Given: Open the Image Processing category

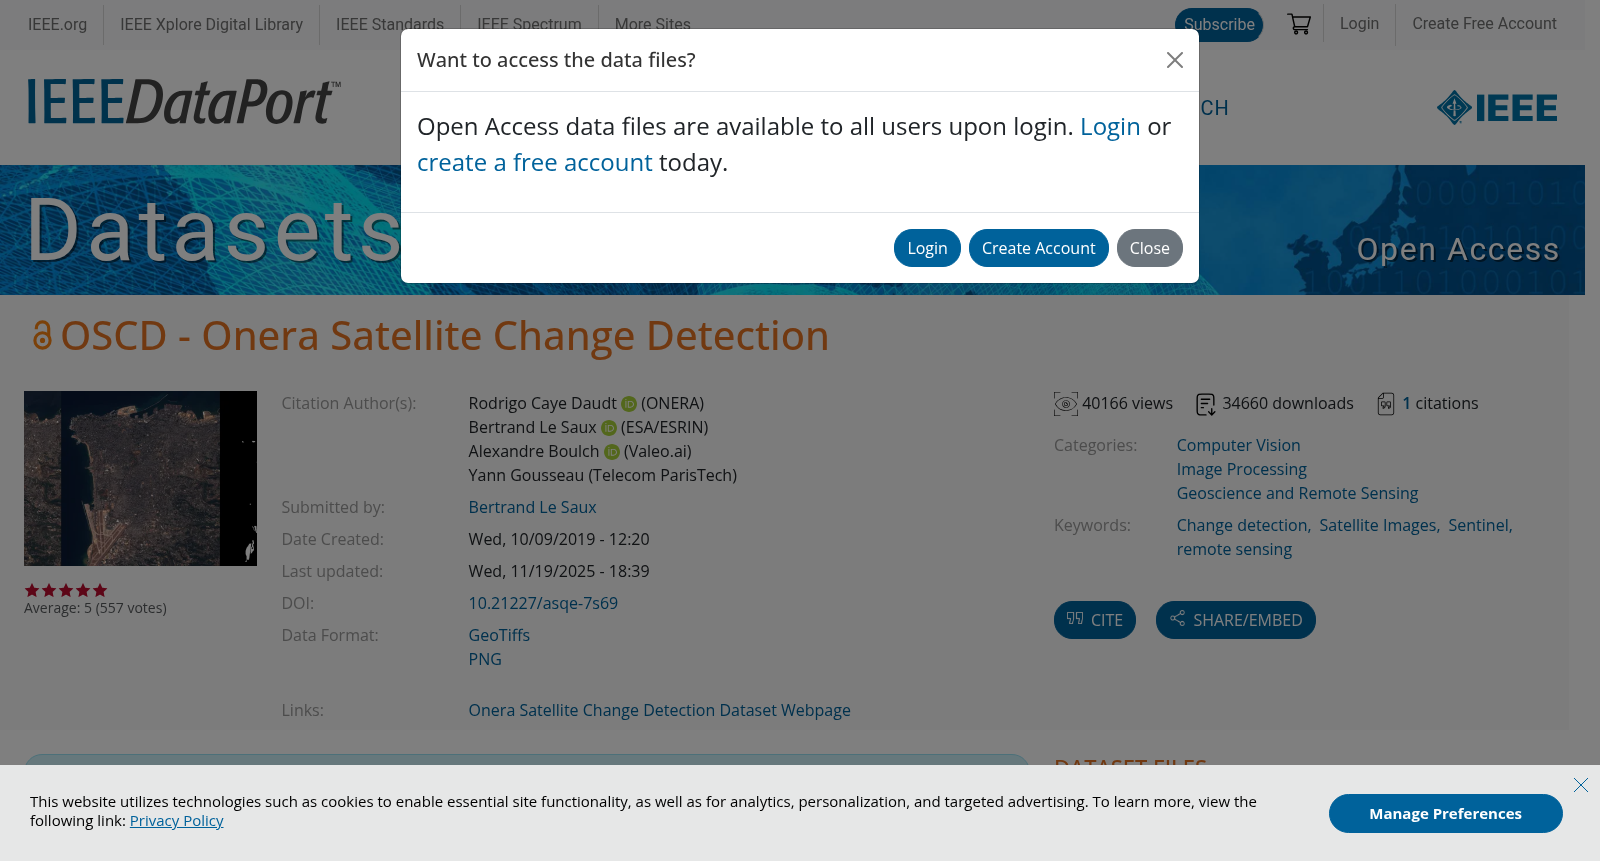Looking at the screenshot, I should [1241, 469].
